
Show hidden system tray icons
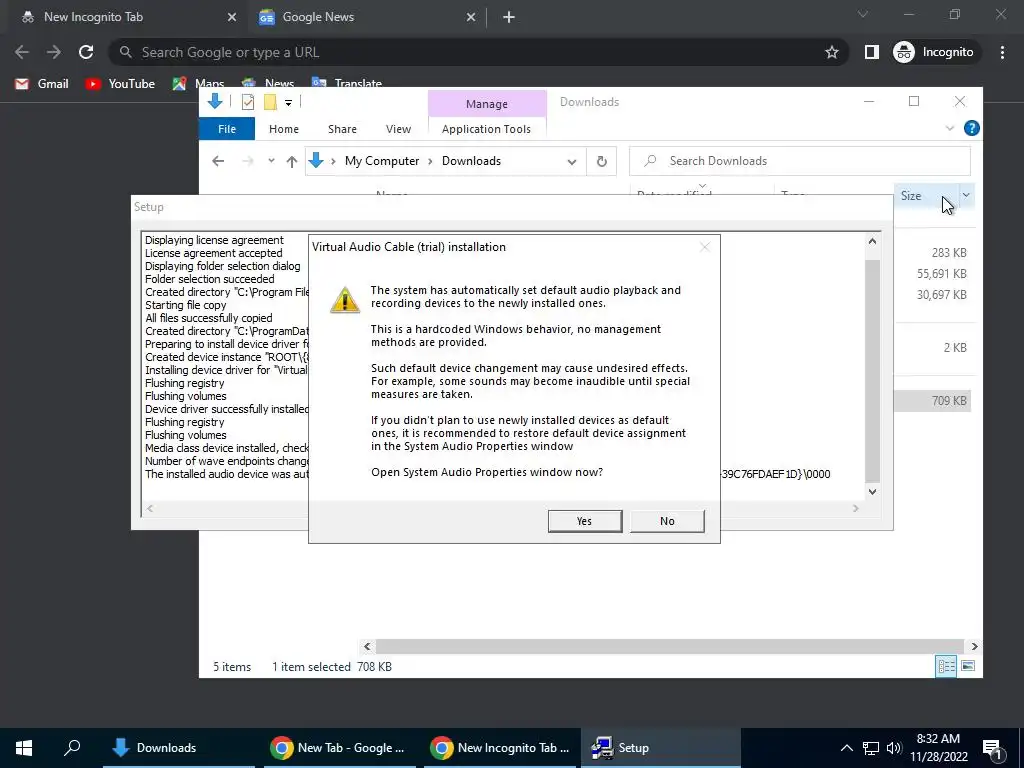pos(846,748)
